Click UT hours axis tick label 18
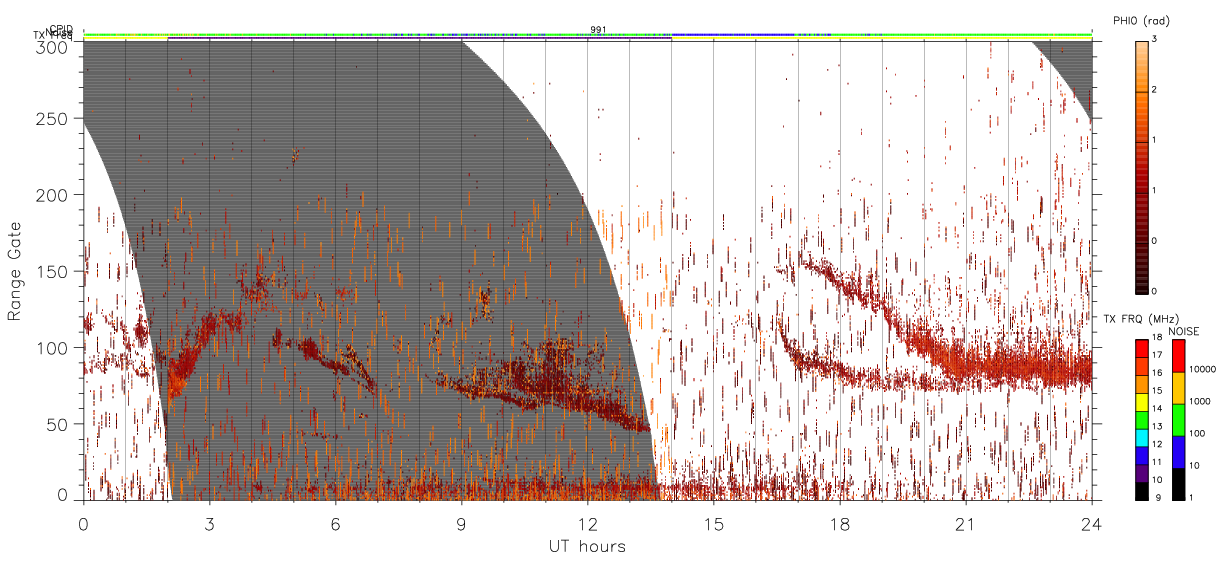The image size is (1228, 567). tap(839, 523)
